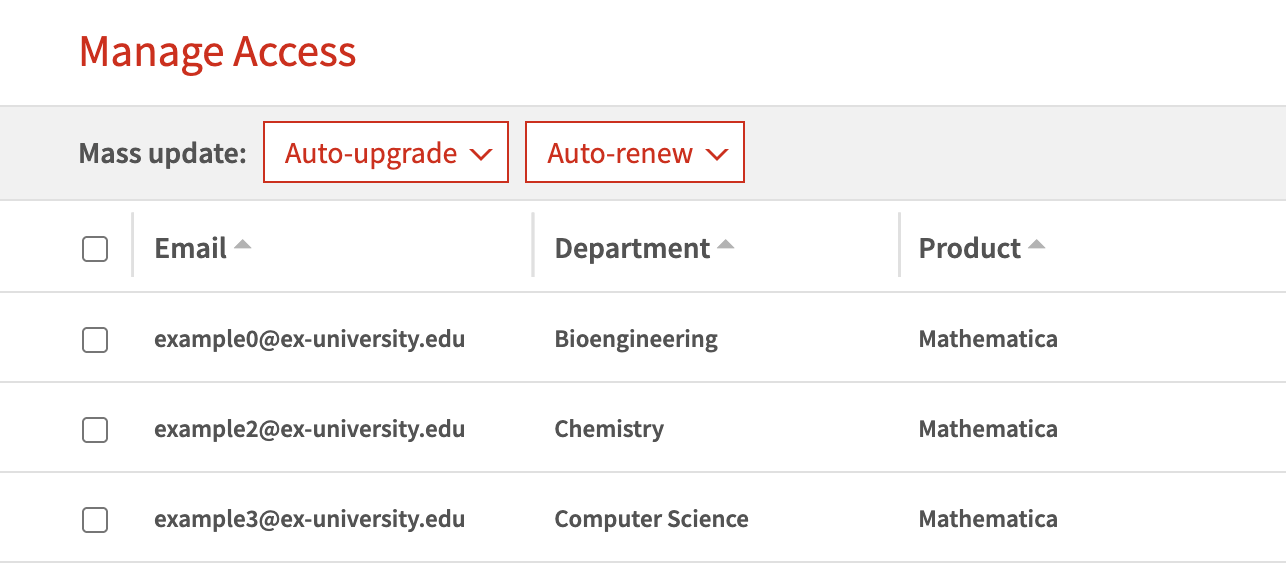Image resolution: width=1286 pixels, height=588 pixels.
Task: Click the Computer Science department cell
Action: coord(652,520)
